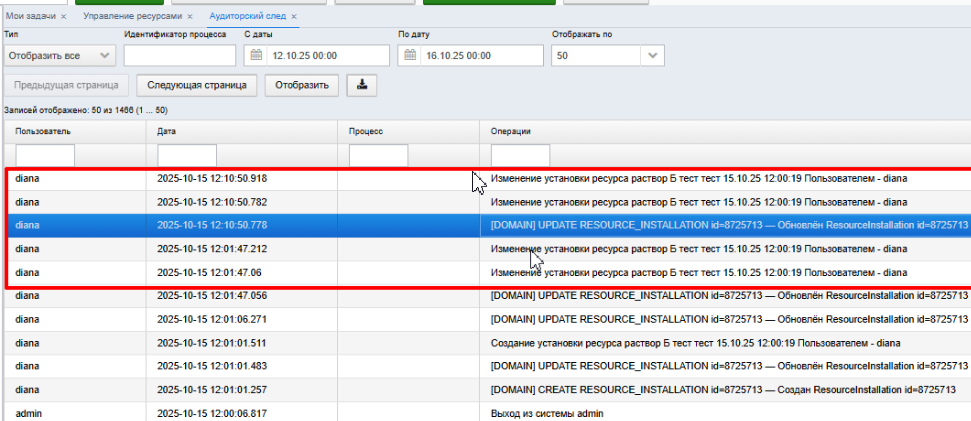Close the 'Аудиторский след' tab
Image resolution: width=971 pixels, height=421 pixels.
coord(294,17)
